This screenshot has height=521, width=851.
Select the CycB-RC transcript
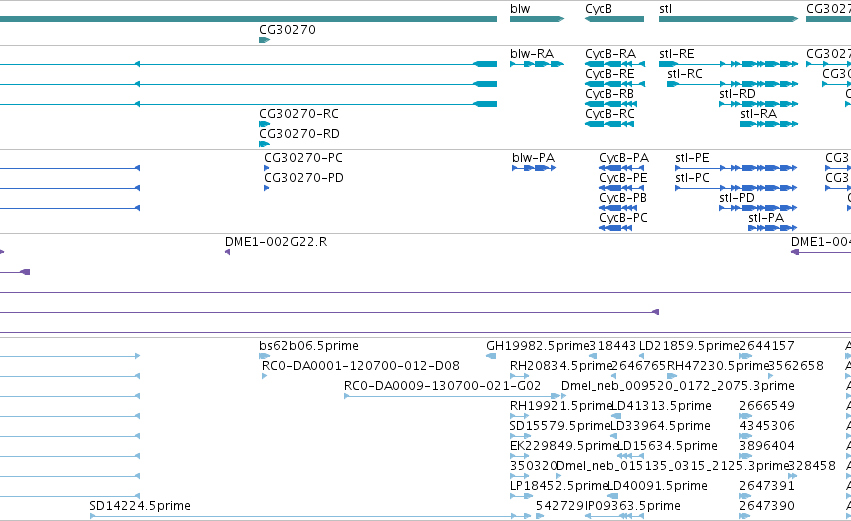(x=609, y=124)
